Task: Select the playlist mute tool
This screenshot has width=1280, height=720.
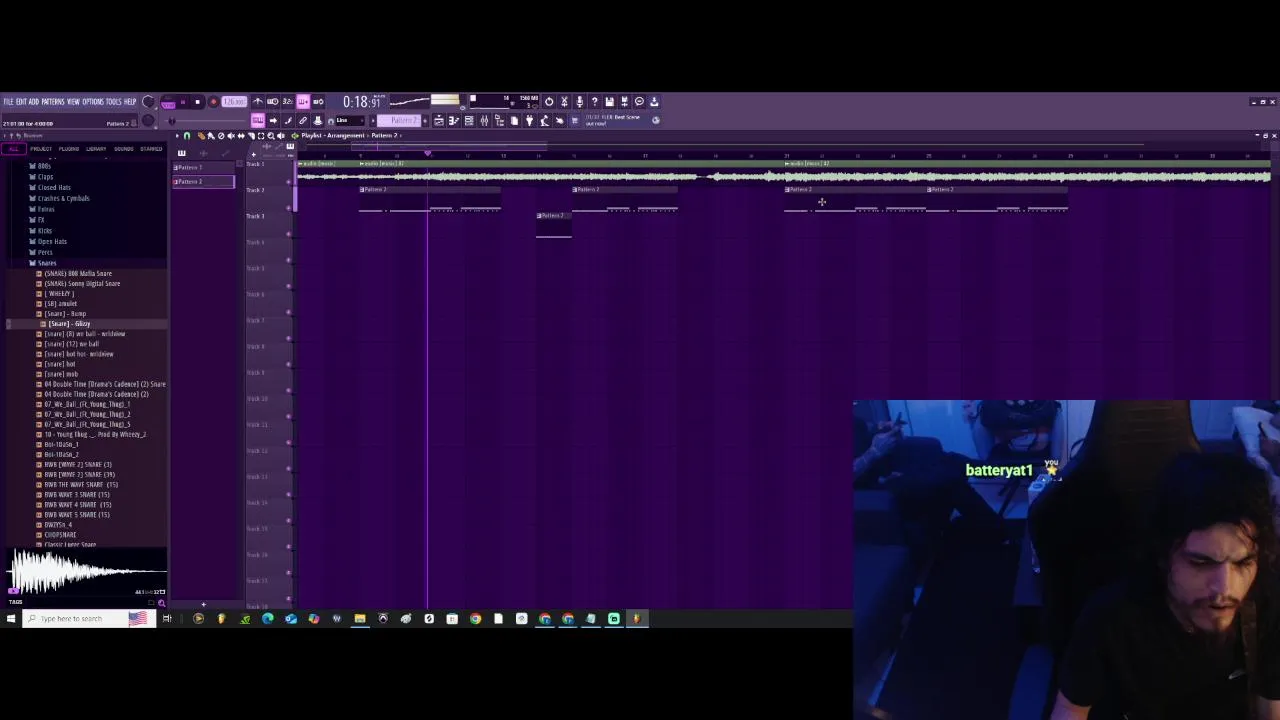Action: pyautogui.click(x=231, y=136)
